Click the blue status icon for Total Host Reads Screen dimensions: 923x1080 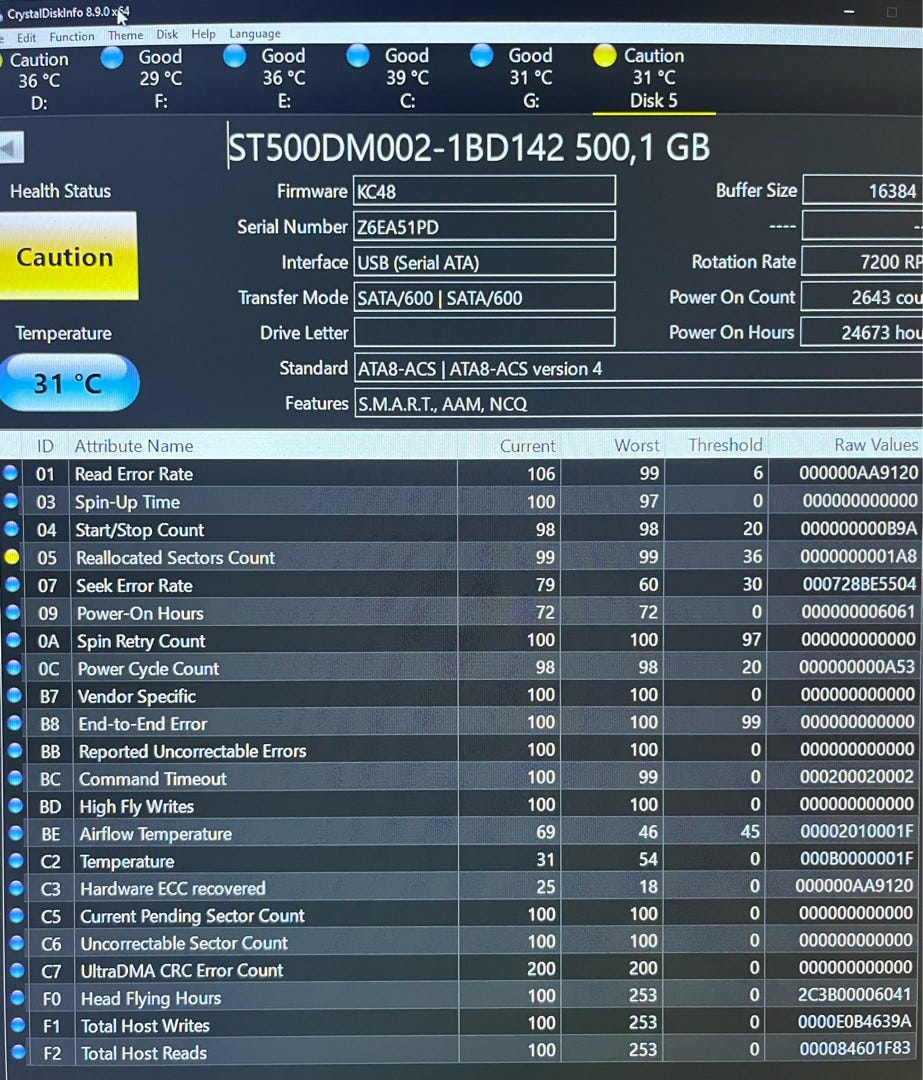18,1052
